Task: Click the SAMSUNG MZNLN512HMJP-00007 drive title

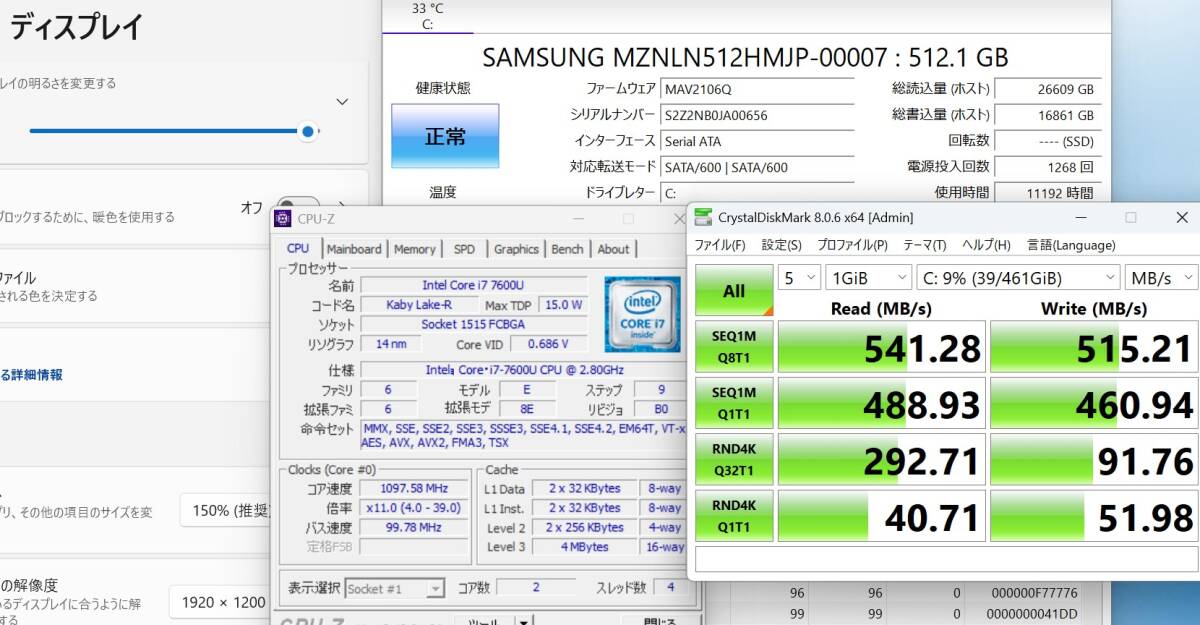Action: tap(745, 57)
